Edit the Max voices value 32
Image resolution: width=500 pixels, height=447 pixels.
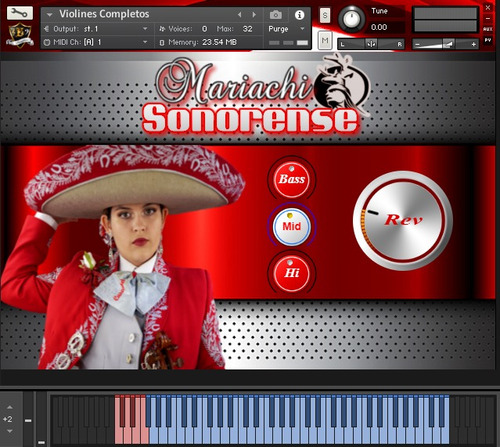tap(247, 29)
